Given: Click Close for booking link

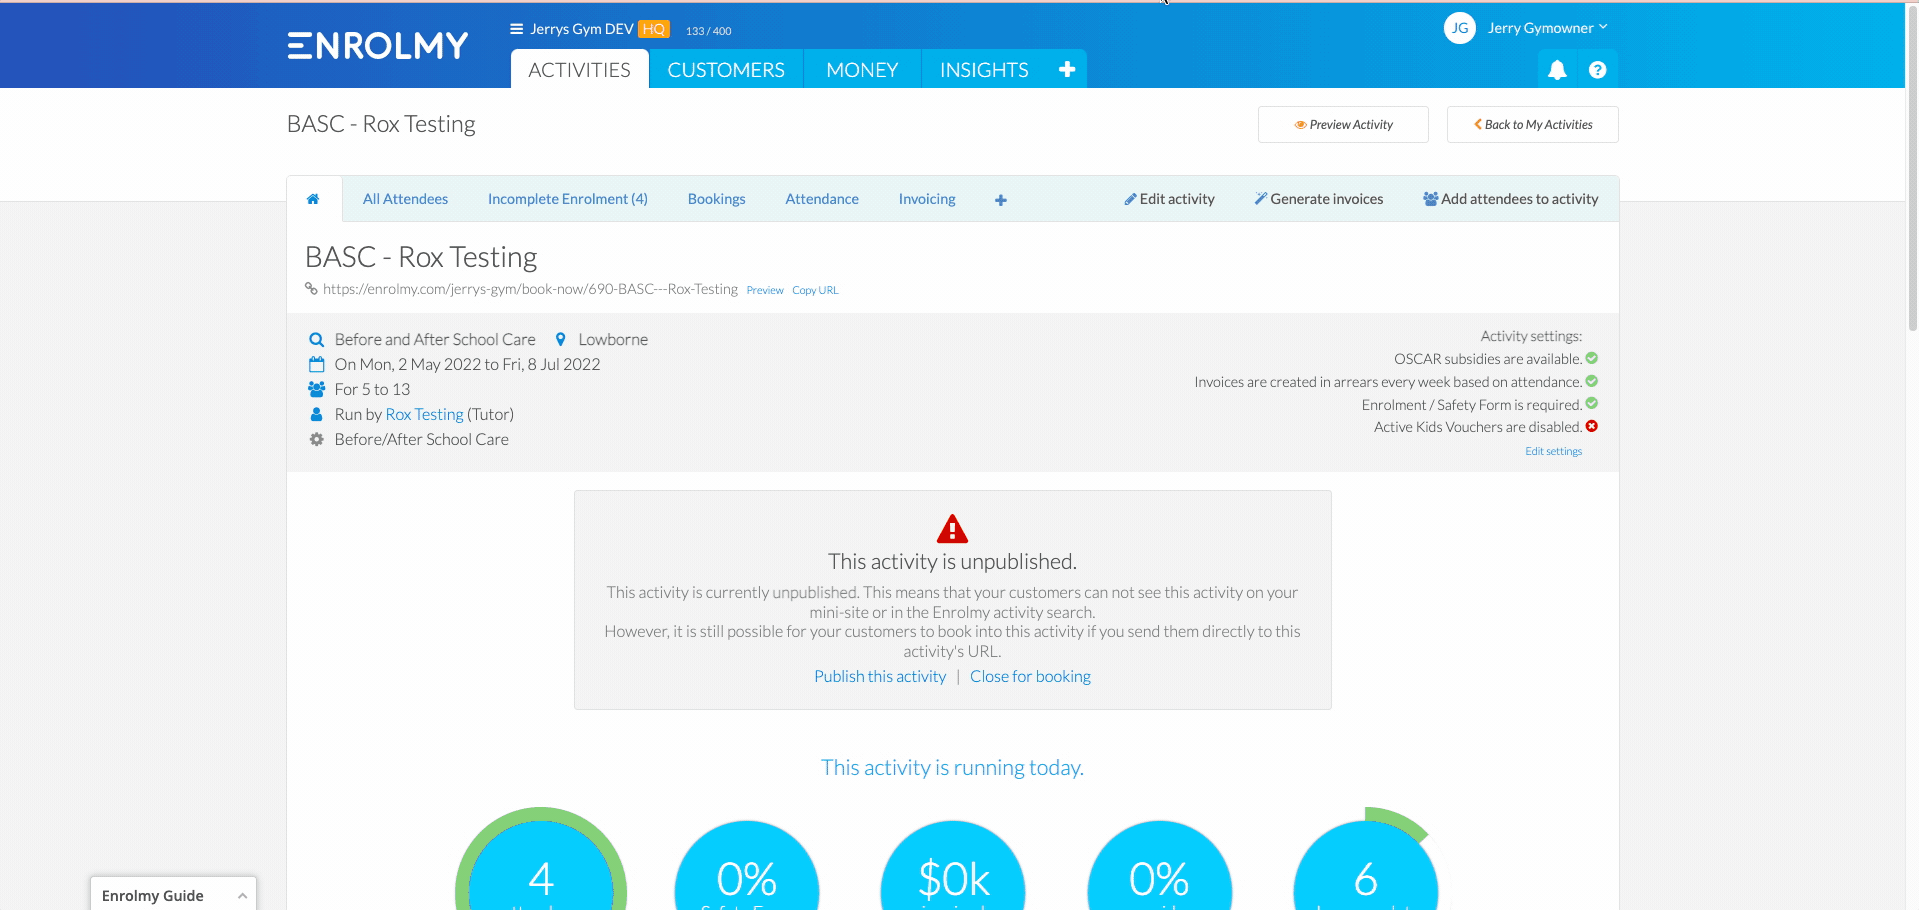Looking at the screenshot, I should click(x=1030, y=677).
